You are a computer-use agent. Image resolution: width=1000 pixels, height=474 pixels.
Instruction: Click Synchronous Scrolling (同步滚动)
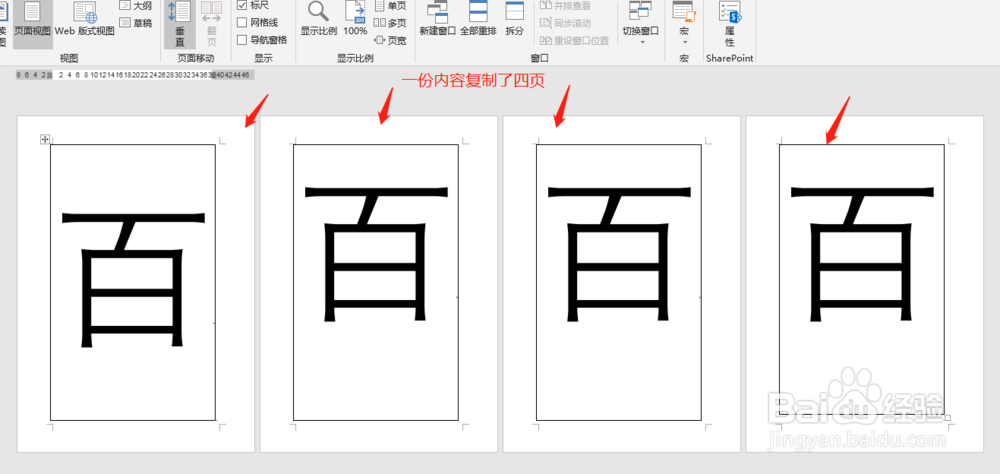click(x=565, y=23)
